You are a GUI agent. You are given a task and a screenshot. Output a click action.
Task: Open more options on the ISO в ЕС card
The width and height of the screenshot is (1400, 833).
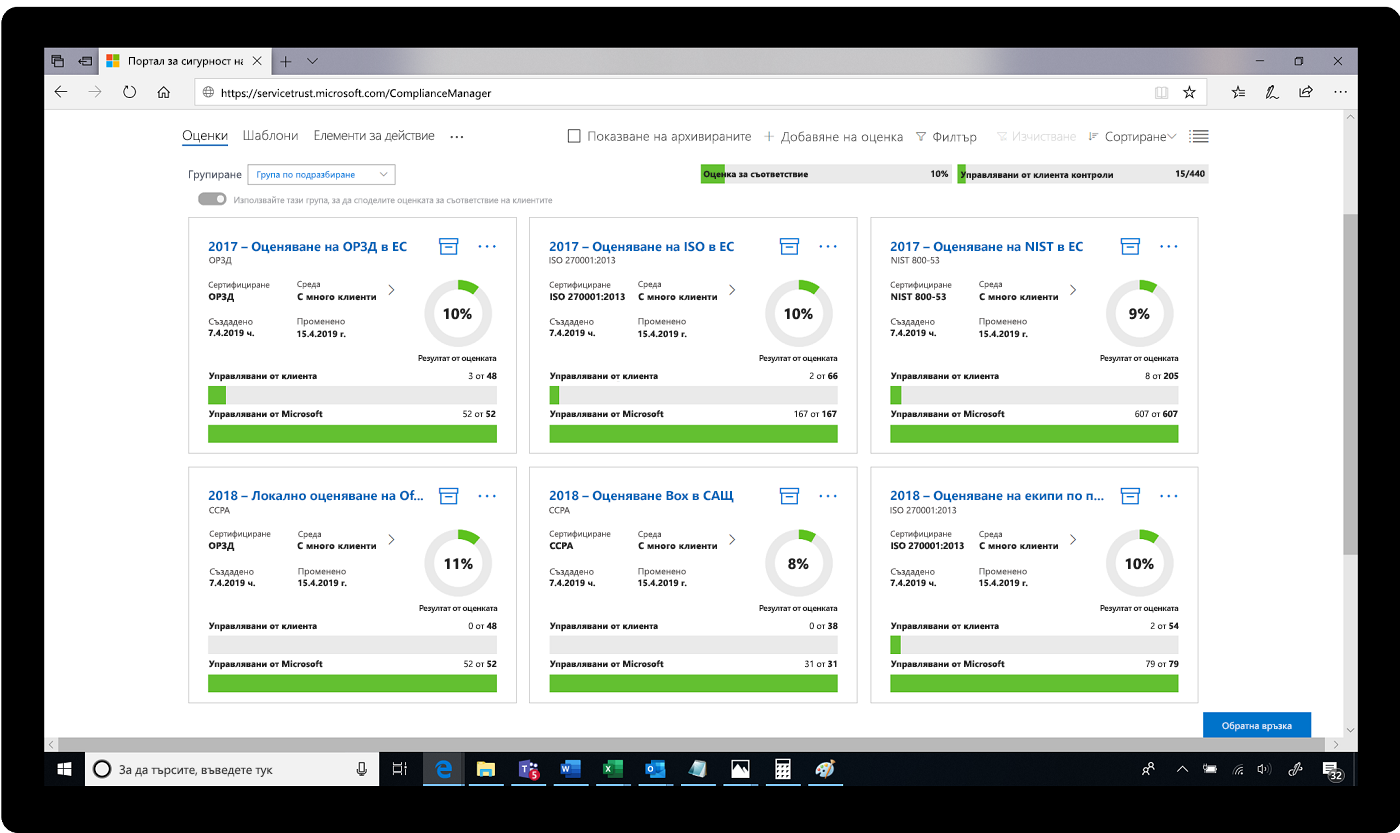(x=828, y=246)
